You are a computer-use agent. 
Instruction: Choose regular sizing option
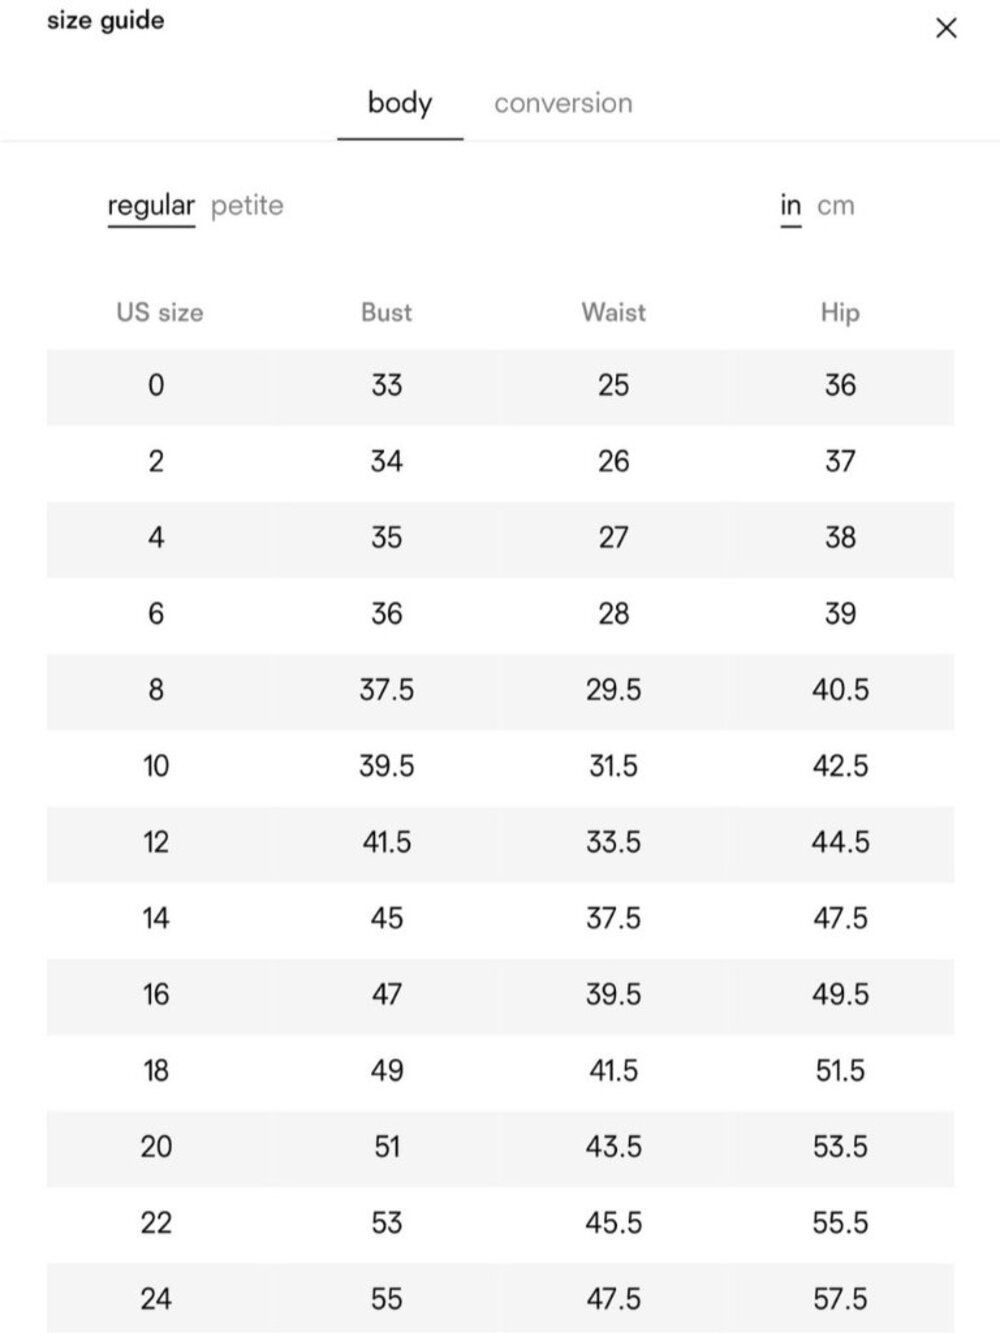151,205
